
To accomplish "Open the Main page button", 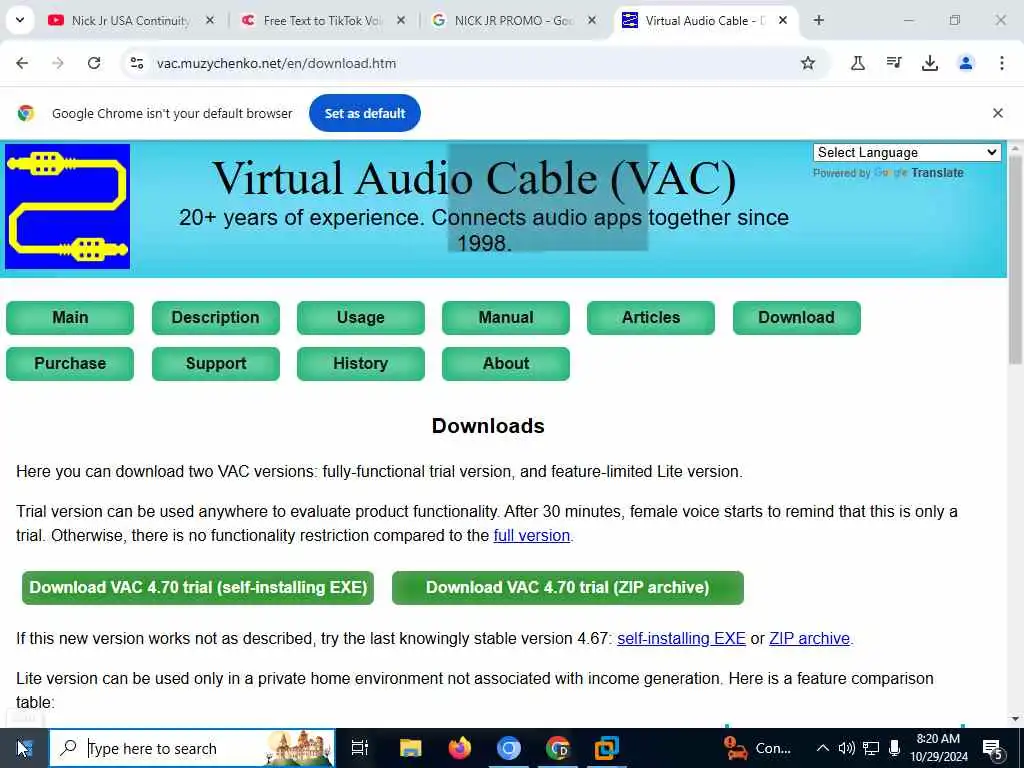I will [x=70, y=317].
